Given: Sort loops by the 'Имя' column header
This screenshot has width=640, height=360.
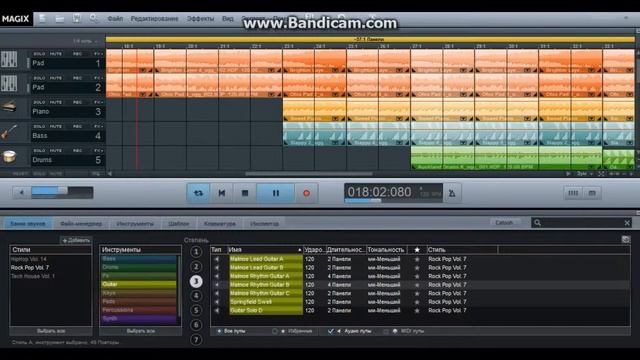Looking at the screenshot, I should (x=265, y=249).
